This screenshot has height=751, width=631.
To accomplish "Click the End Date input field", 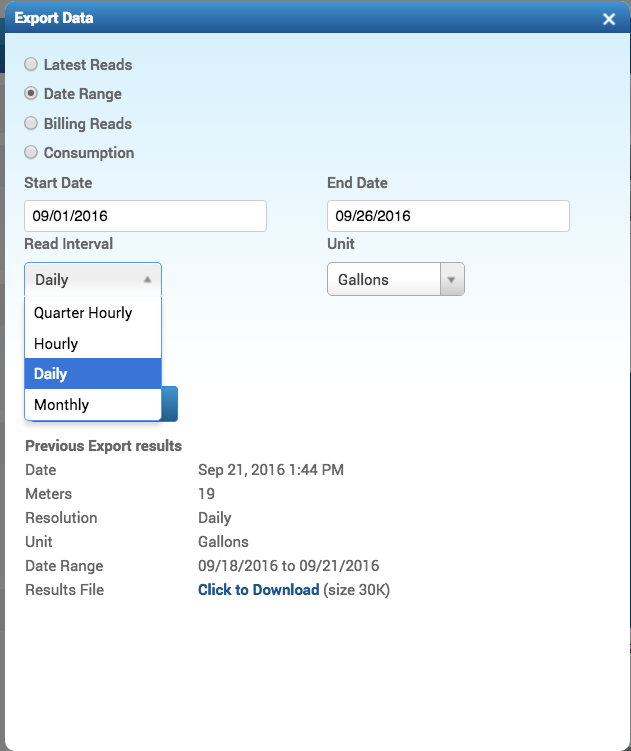I will tap(448, 216).
